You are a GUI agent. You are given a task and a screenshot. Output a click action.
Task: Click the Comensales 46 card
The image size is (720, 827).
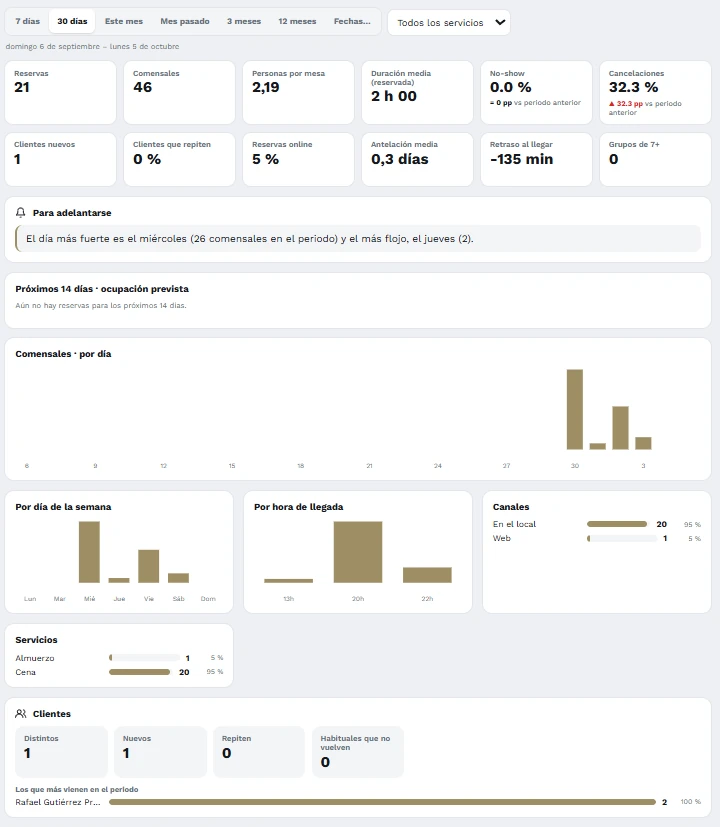tap(179, 92)
